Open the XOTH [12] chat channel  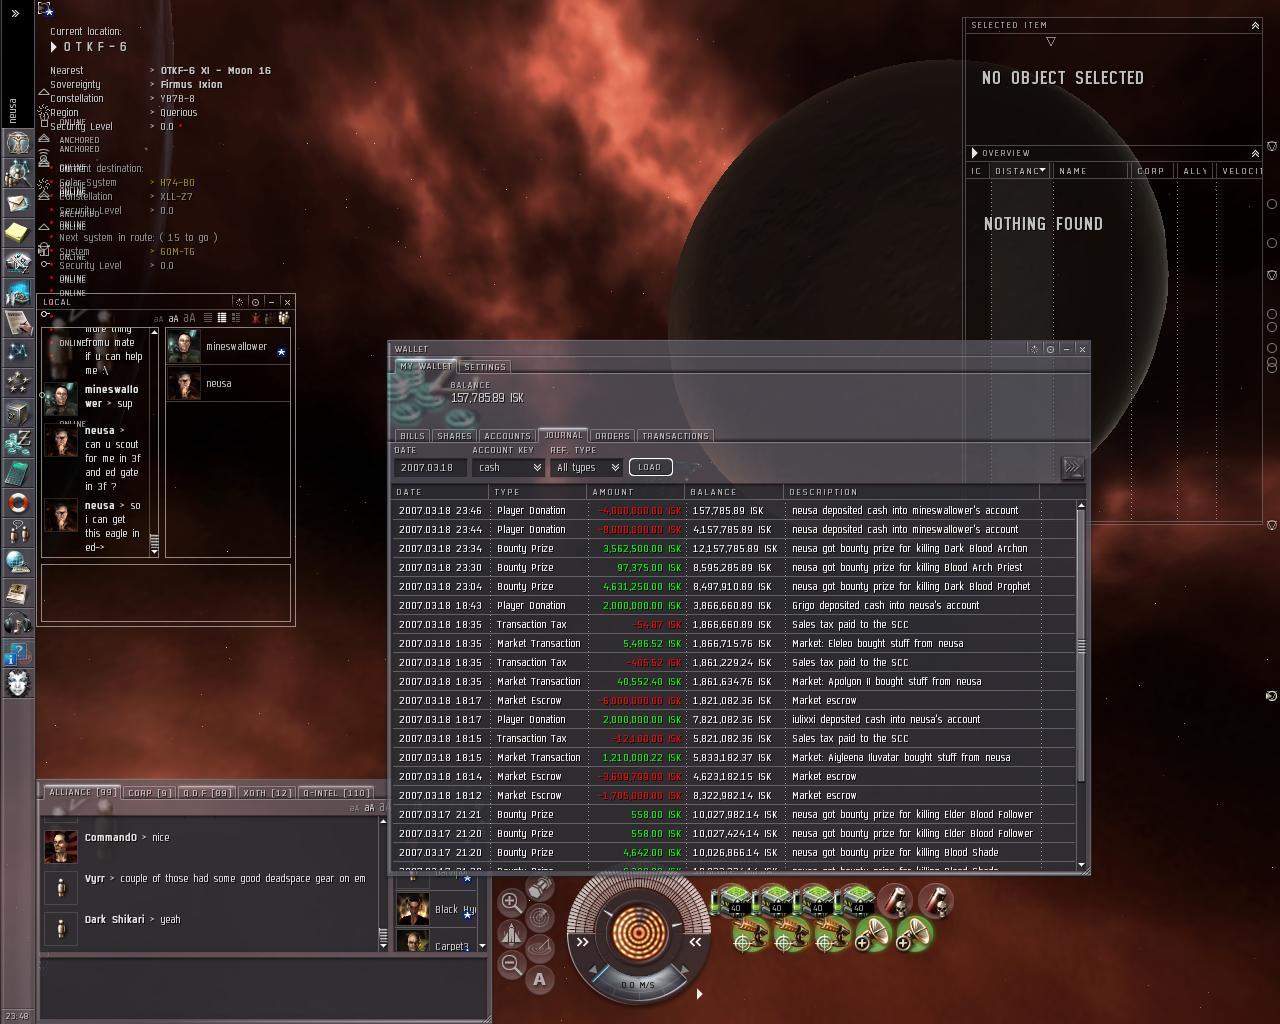[x=268, y=793]
